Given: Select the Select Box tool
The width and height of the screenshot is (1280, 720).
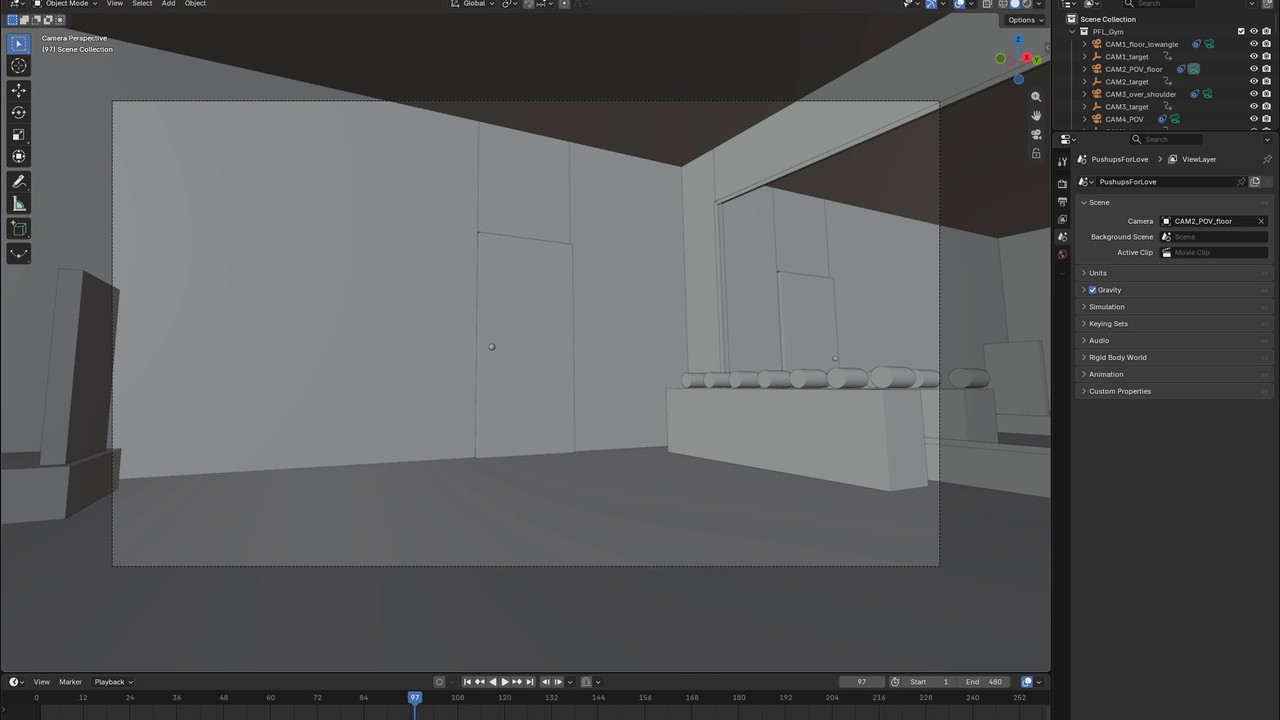Looking at the screenshot, I should (18, 43).
